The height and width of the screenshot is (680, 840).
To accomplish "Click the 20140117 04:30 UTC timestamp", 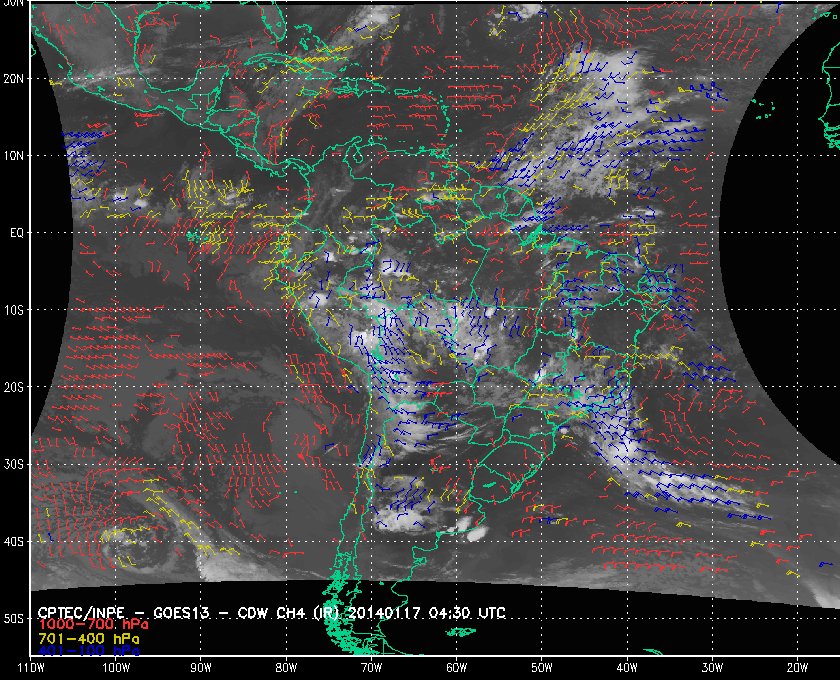I will [x=428, y=613].
